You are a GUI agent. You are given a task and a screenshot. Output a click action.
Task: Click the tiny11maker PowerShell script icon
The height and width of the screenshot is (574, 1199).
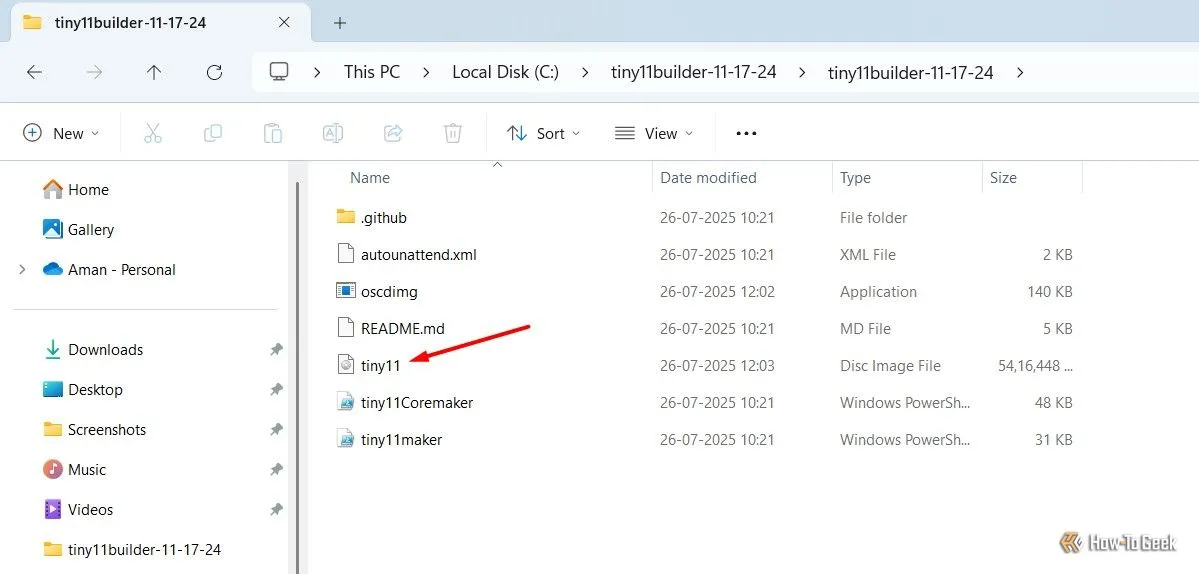click(x=346, y=439)
